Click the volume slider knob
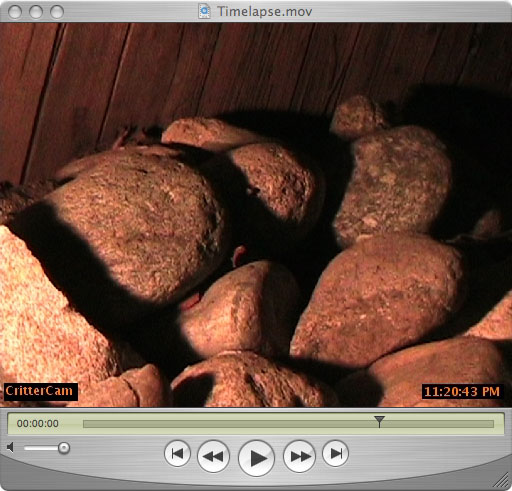Image resolution: width=512 pixels, height=491 pixels. 64,448
